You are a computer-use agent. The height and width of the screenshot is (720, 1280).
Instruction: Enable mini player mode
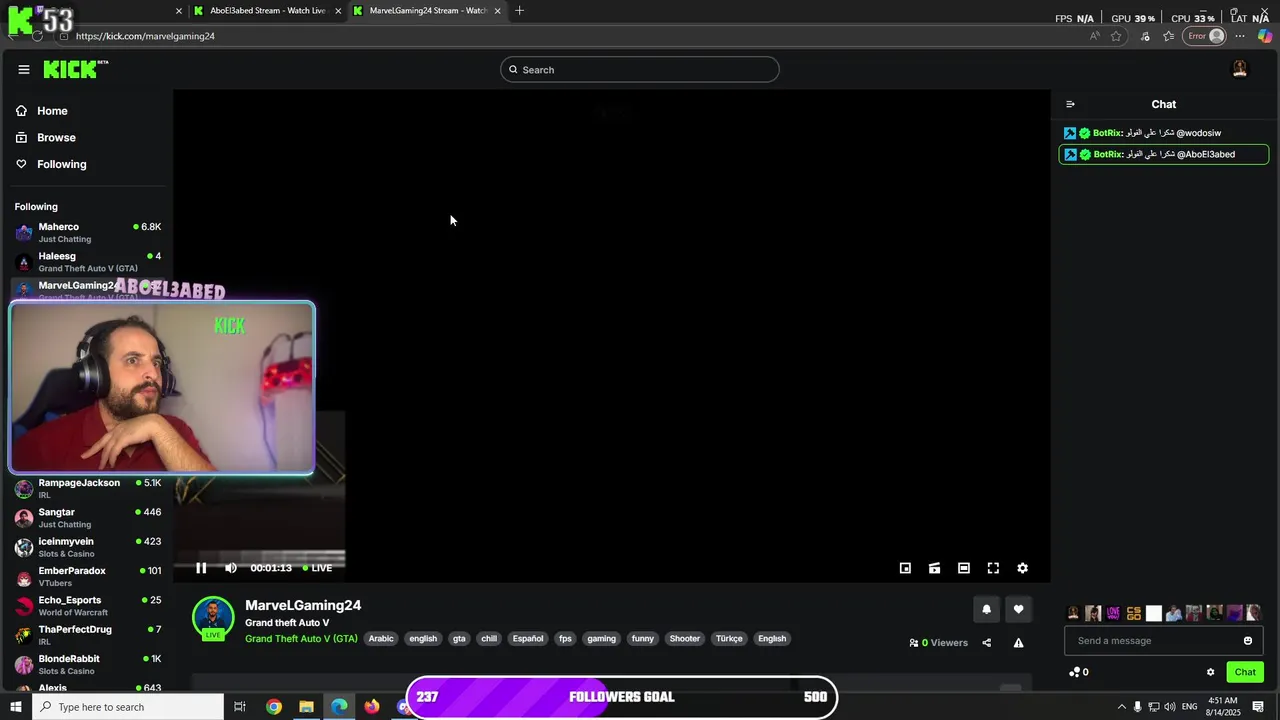pos(905,568)
